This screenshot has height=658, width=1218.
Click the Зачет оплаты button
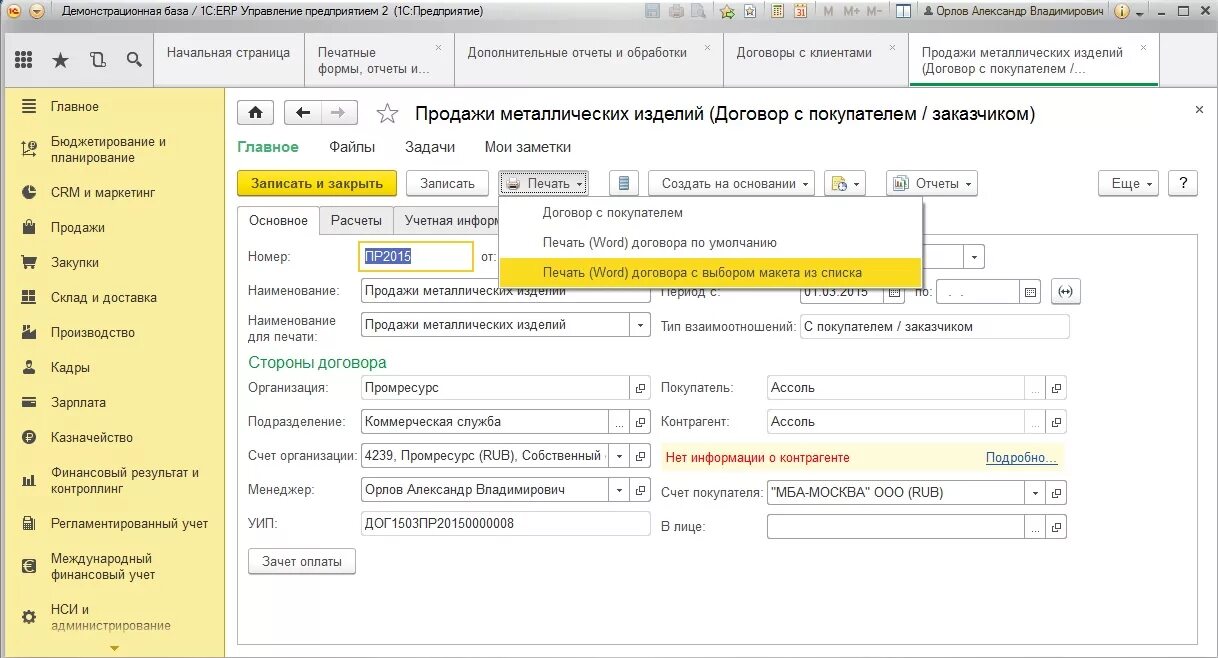point(302,562)
